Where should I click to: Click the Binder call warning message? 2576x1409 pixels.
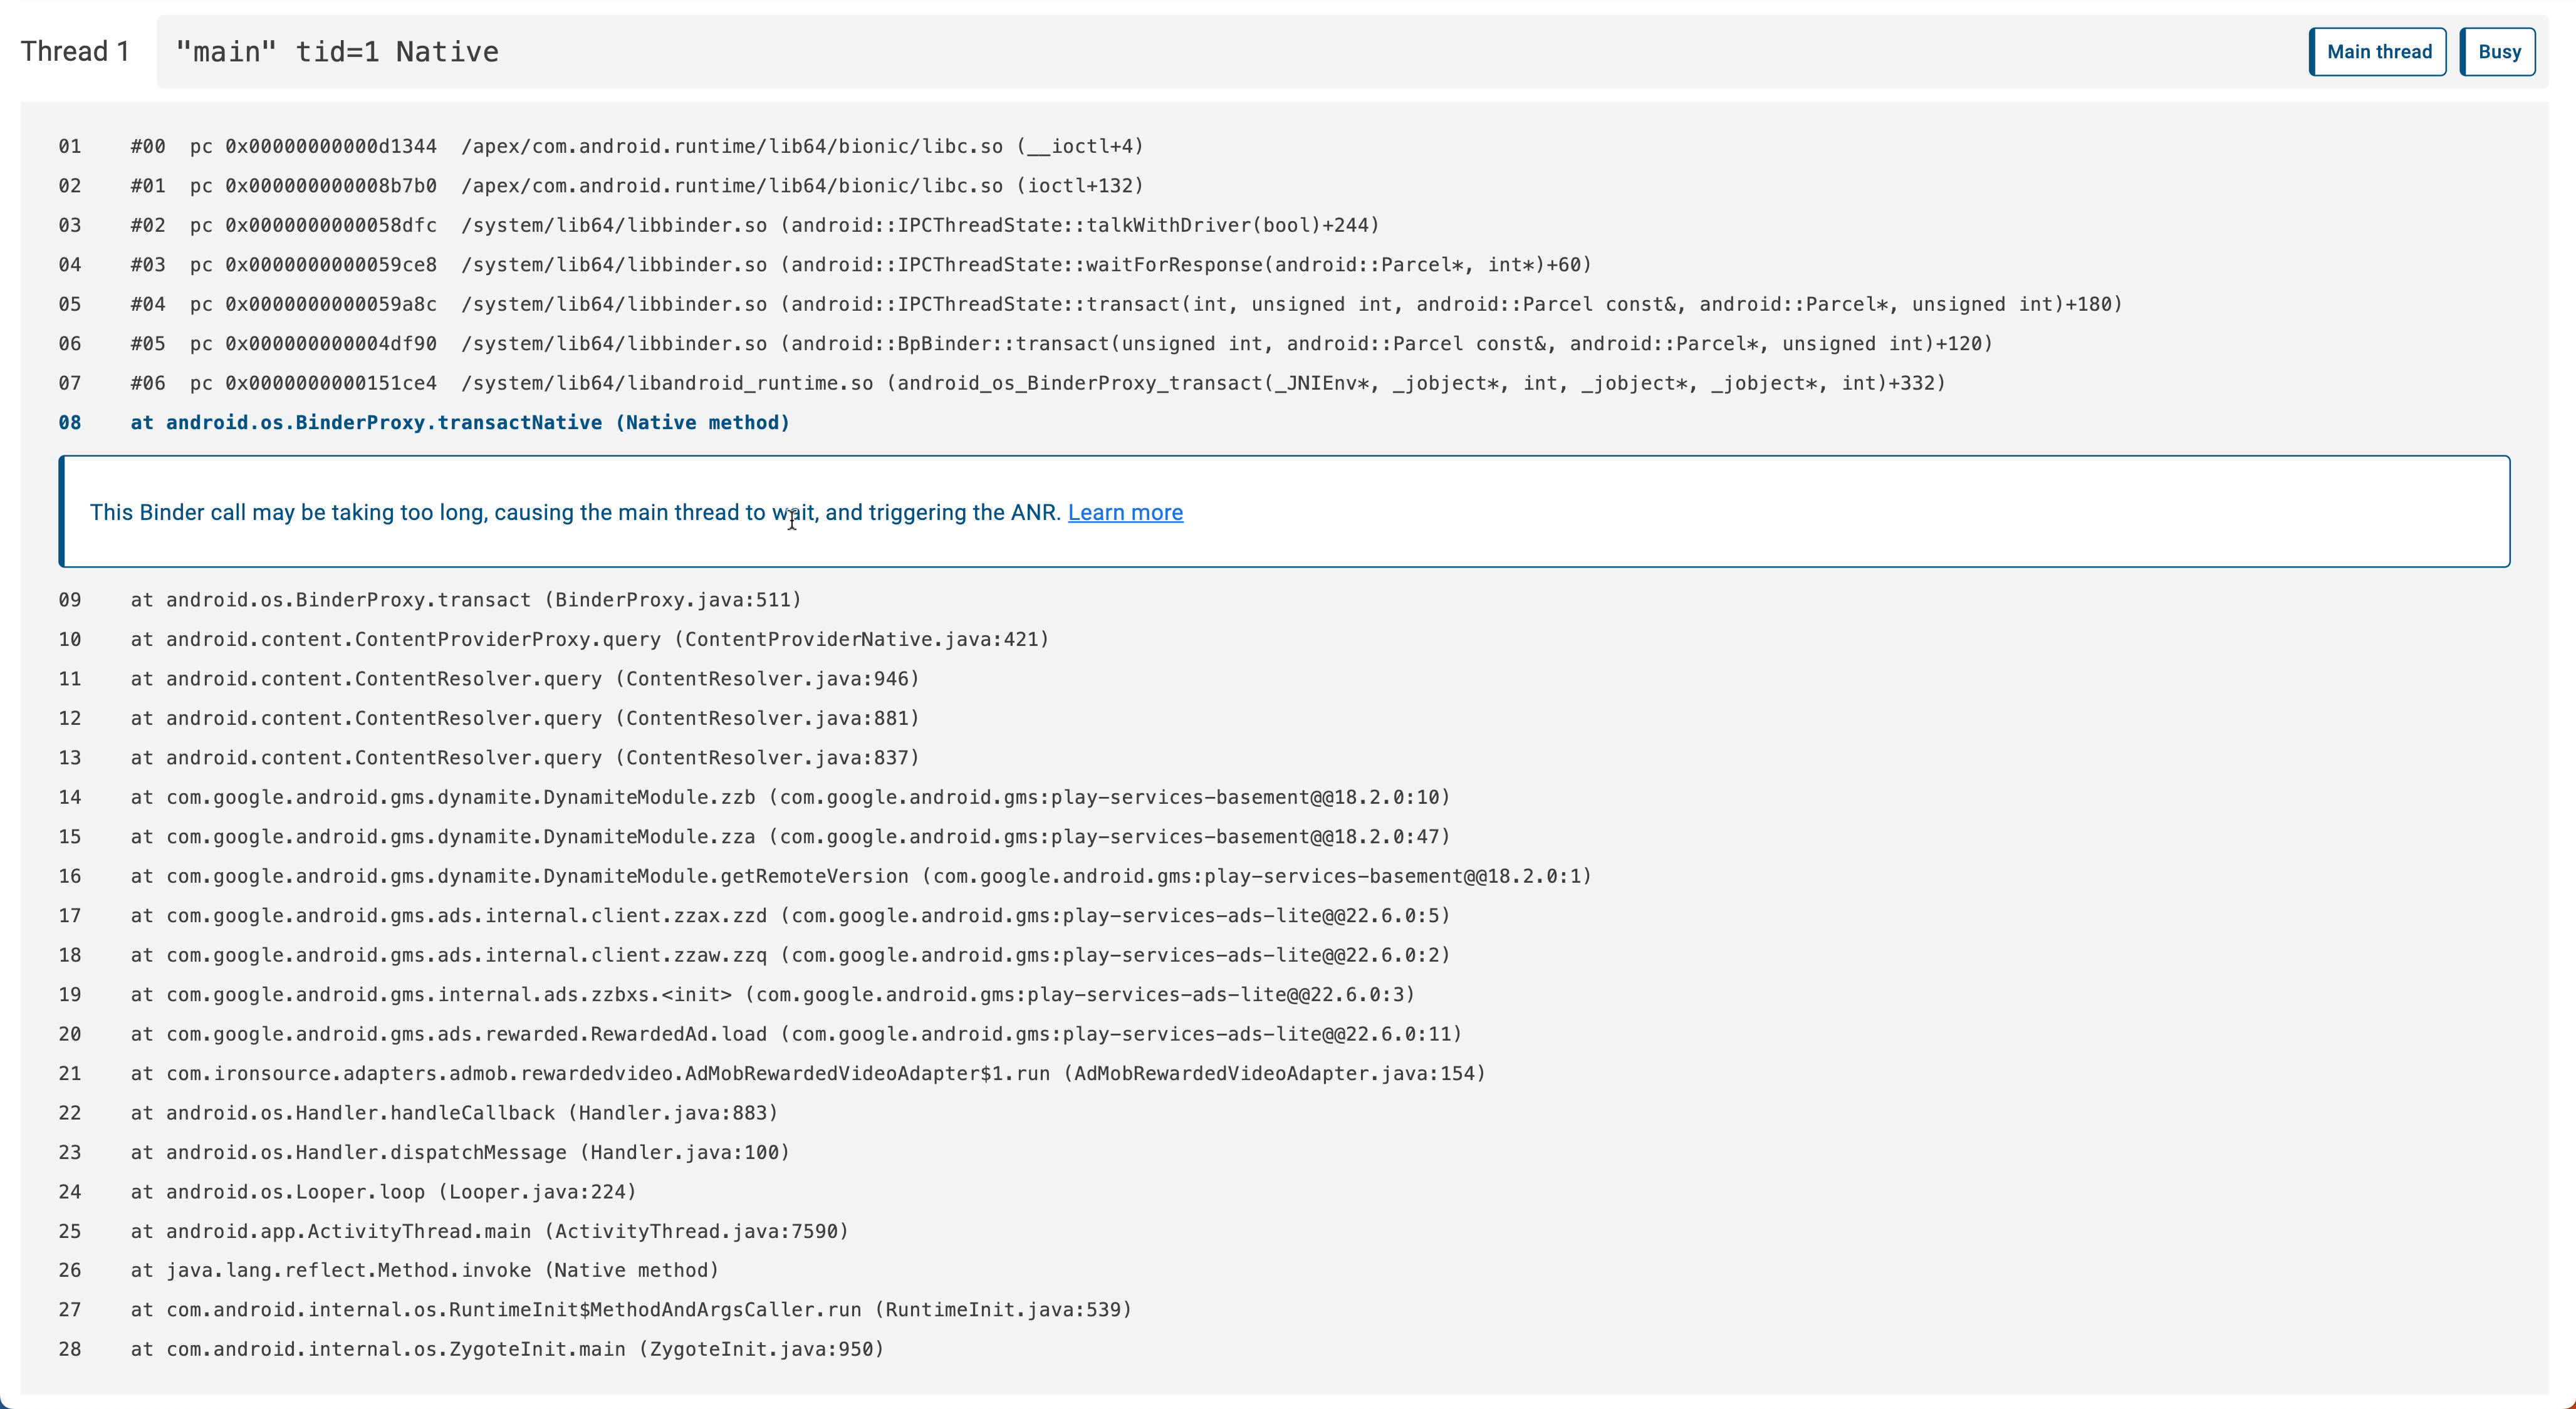tap(575, 512)
